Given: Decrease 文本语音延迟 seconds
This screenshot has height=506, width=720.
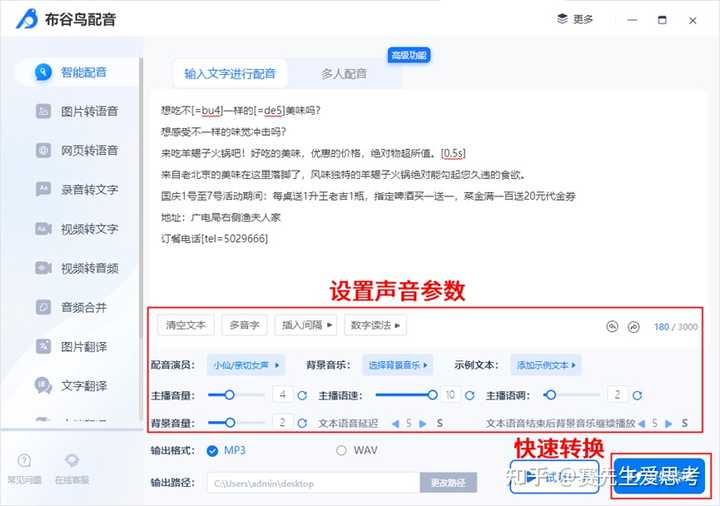Looking at the screenshot, I should (395, 423).
